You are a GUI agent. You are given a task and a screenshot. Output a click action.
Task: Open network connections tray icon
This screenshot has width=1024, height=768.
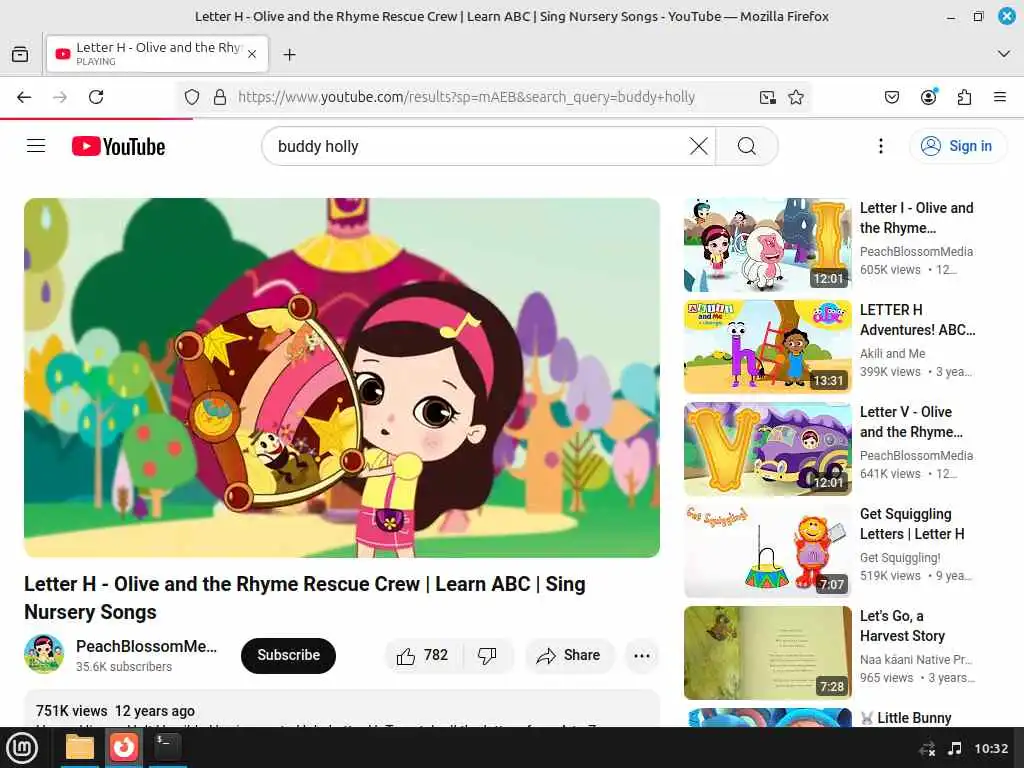pyautogui.click(x=927, y=748)
